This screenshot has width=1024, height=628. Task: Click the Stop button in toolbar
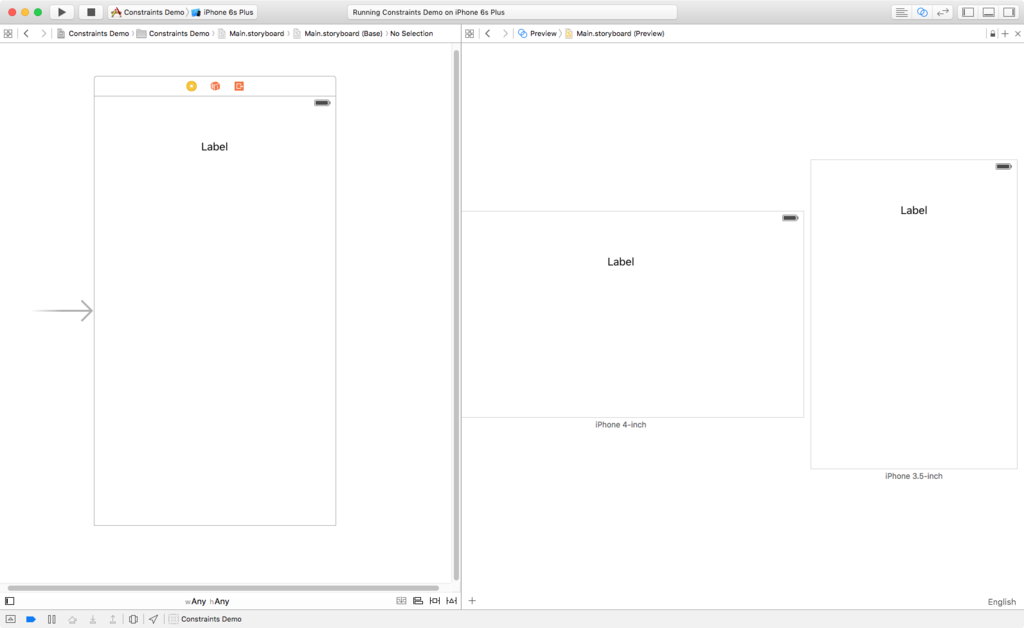(x=91, y=12)
